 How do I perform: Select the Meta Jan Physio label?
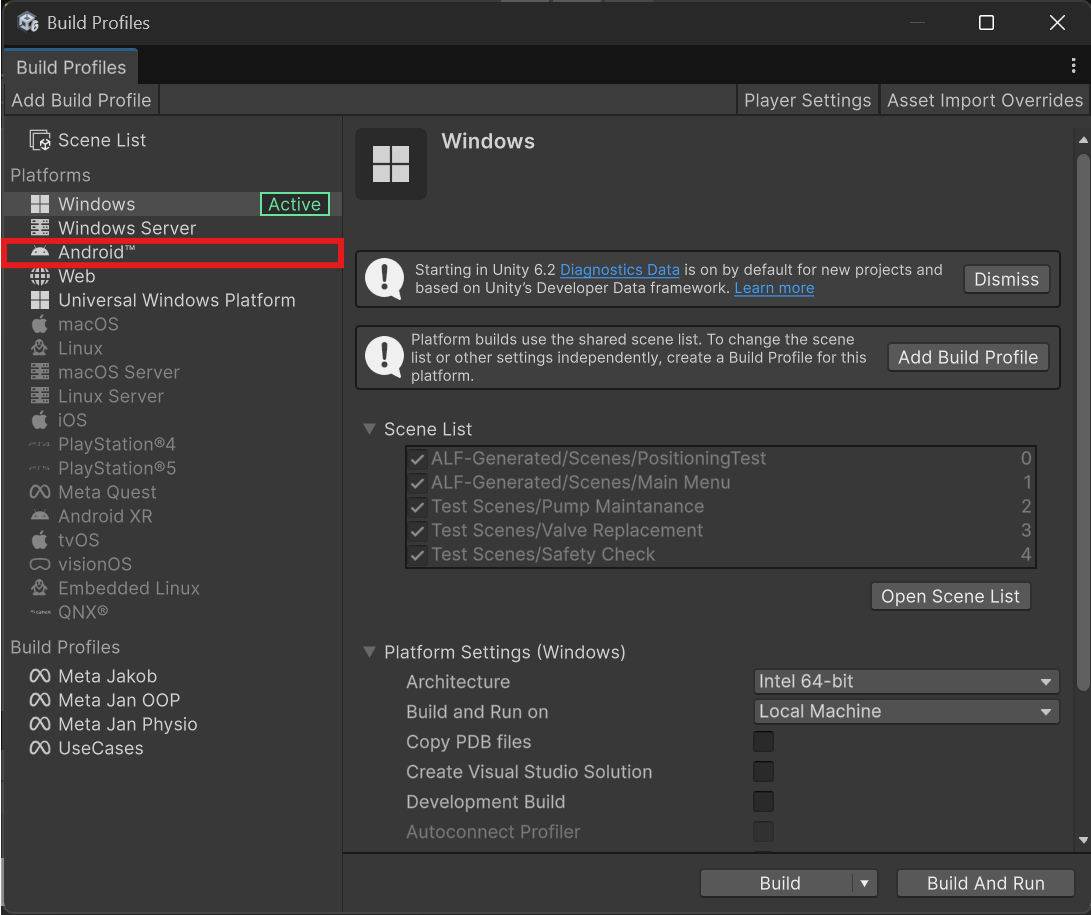(128, 724)
